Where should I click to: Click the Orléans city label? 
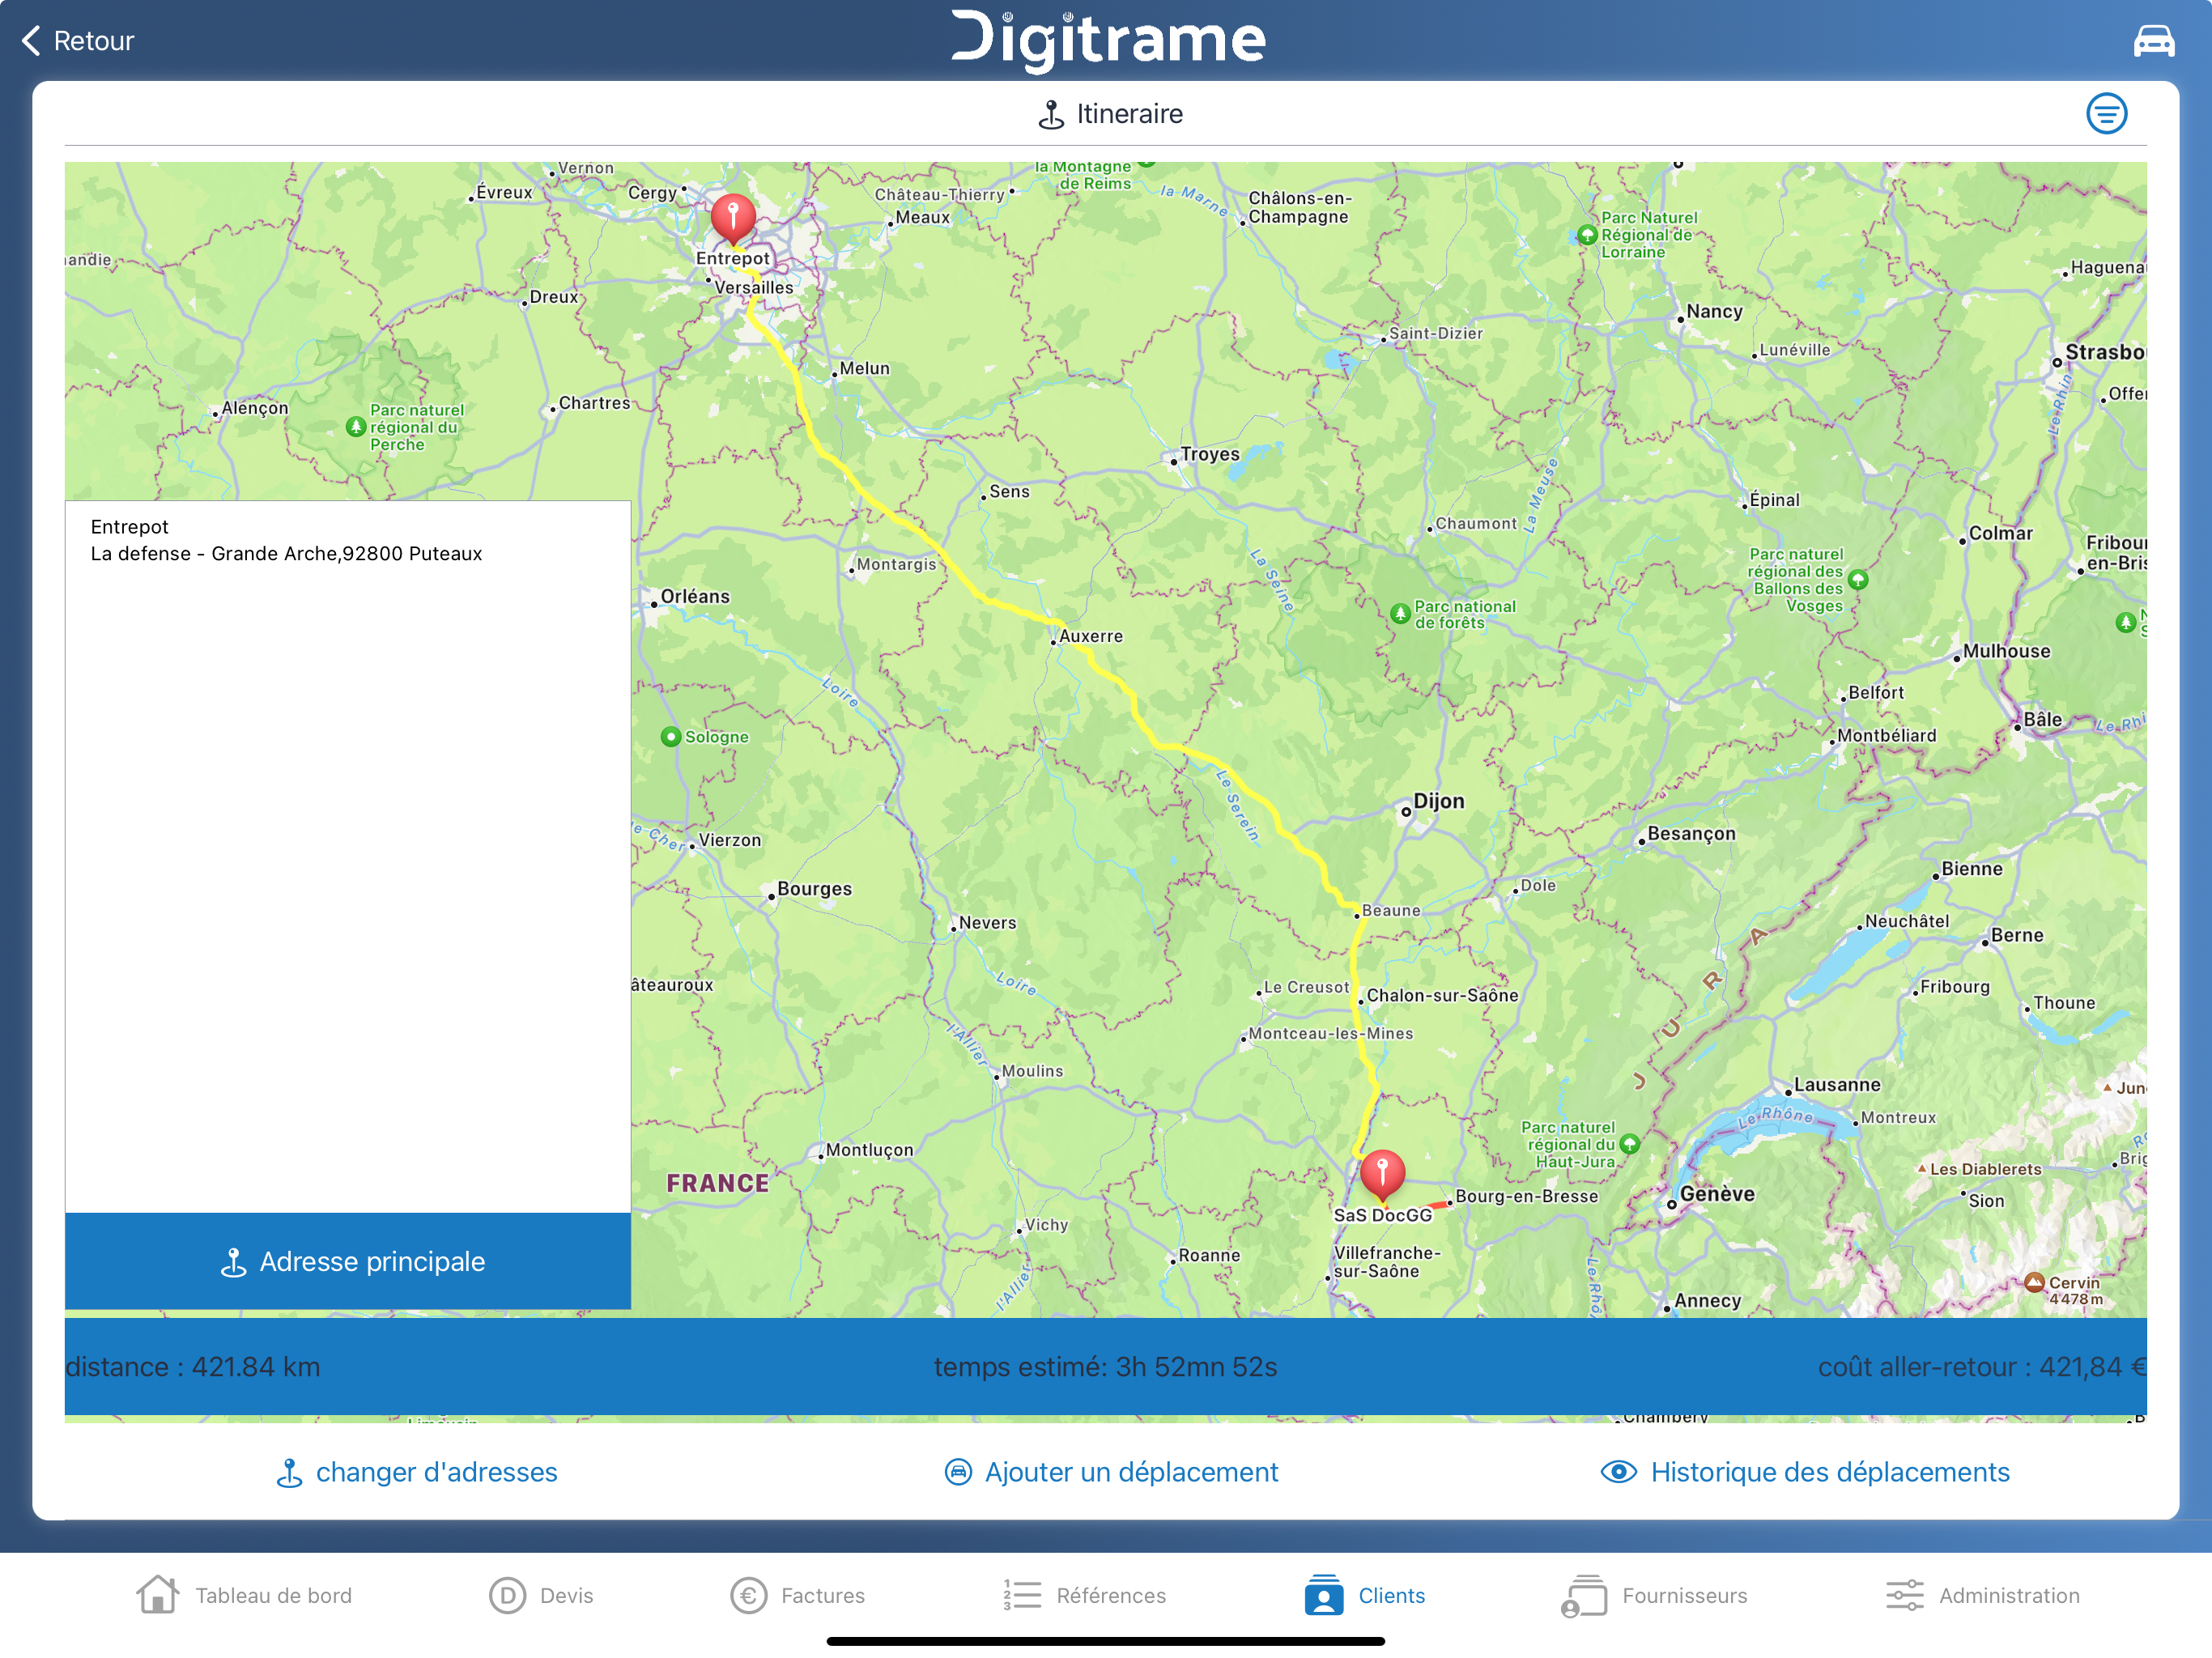click(695, 596)
